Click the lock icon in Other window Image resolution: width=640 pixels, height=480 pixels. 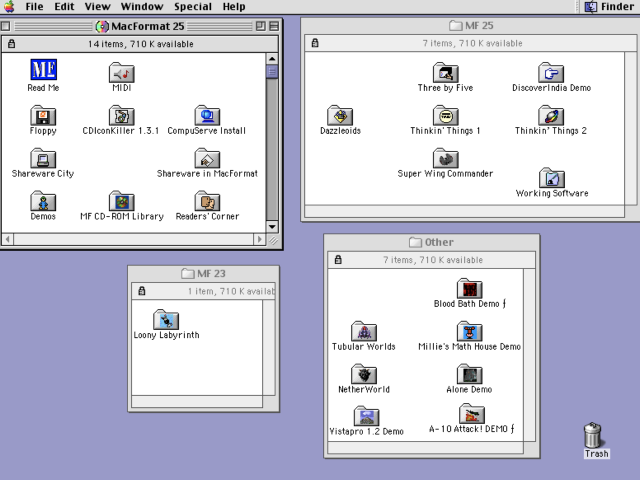(x=338, y=260)
